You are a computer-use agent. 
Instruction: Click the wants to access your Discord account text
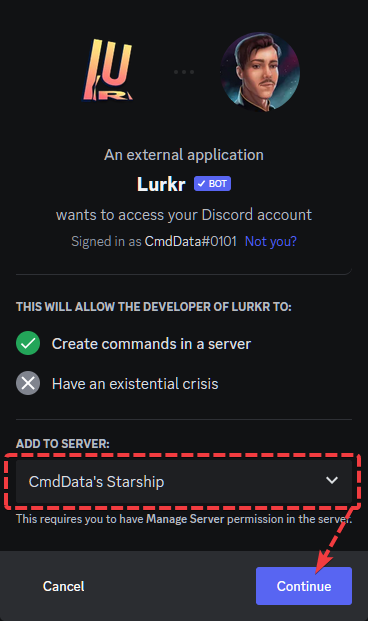tap(184, 215)
